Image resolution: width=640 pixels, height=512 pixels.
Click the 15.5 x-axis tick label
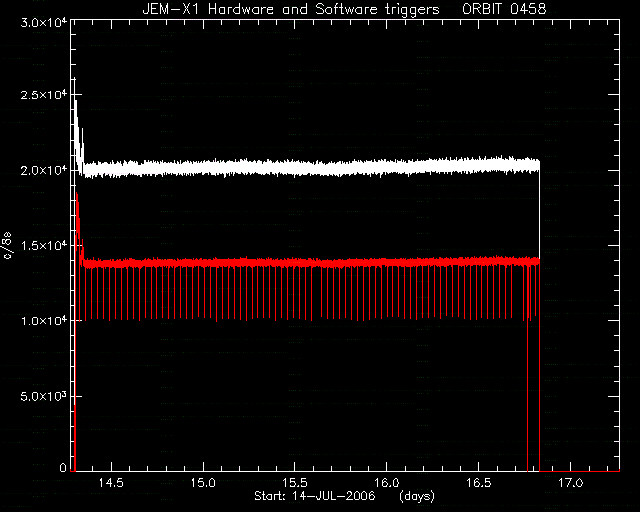295,483
